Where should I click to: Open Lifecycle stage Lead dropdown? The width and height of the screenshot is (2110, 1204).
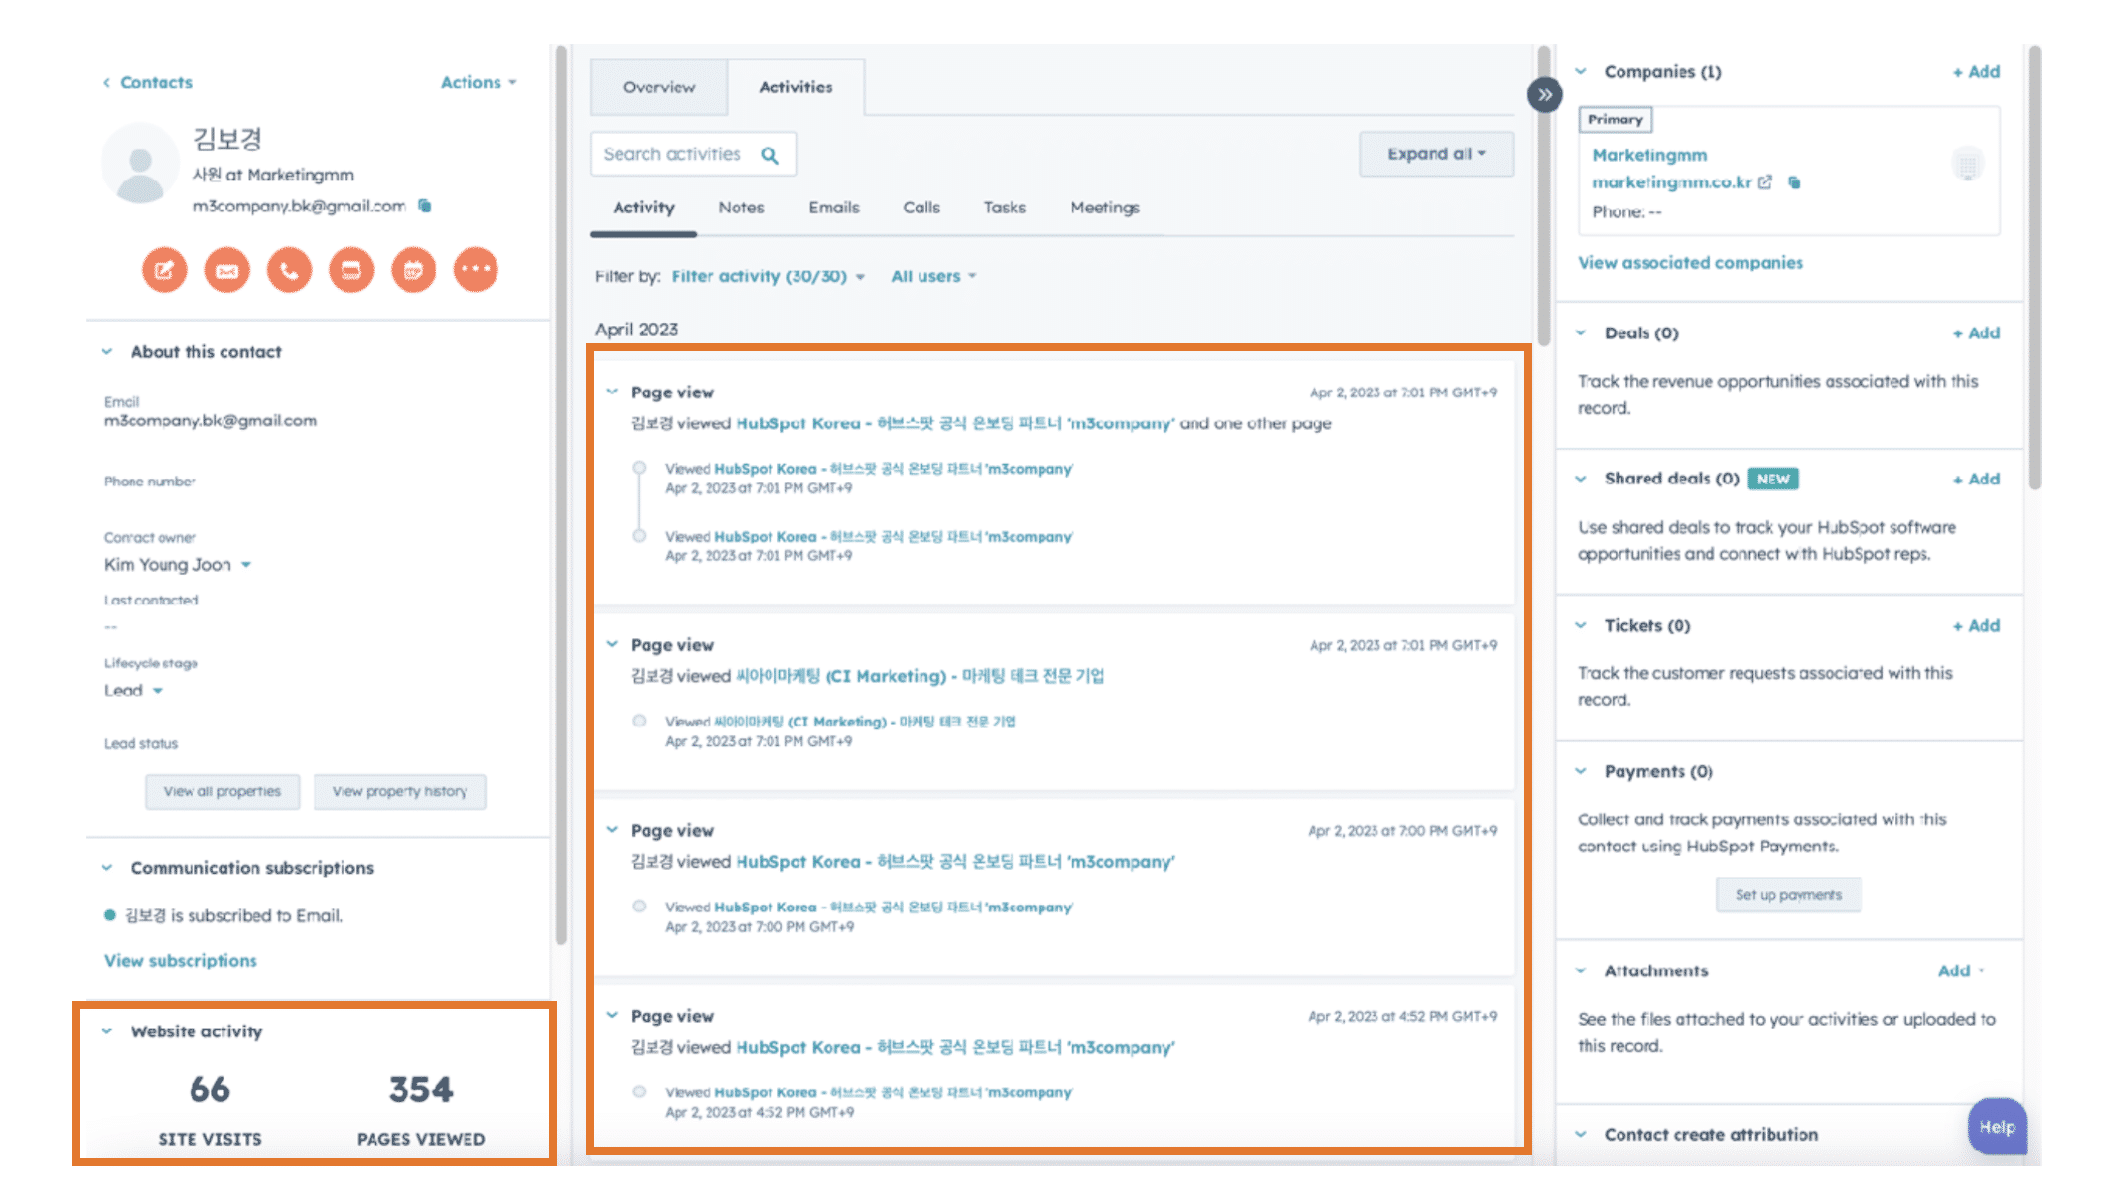pyautogui.click(x=133, y=690)
